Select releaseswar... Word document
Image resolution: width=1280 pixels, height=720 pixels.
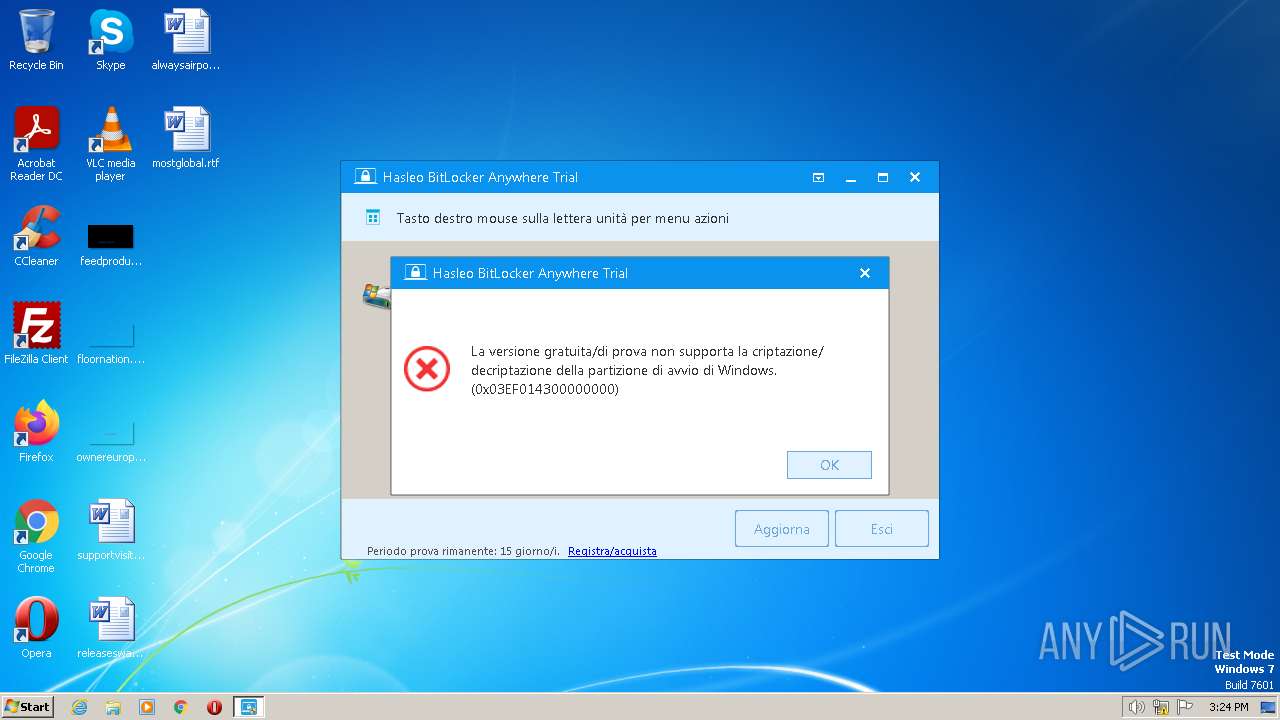click(110, 628)
